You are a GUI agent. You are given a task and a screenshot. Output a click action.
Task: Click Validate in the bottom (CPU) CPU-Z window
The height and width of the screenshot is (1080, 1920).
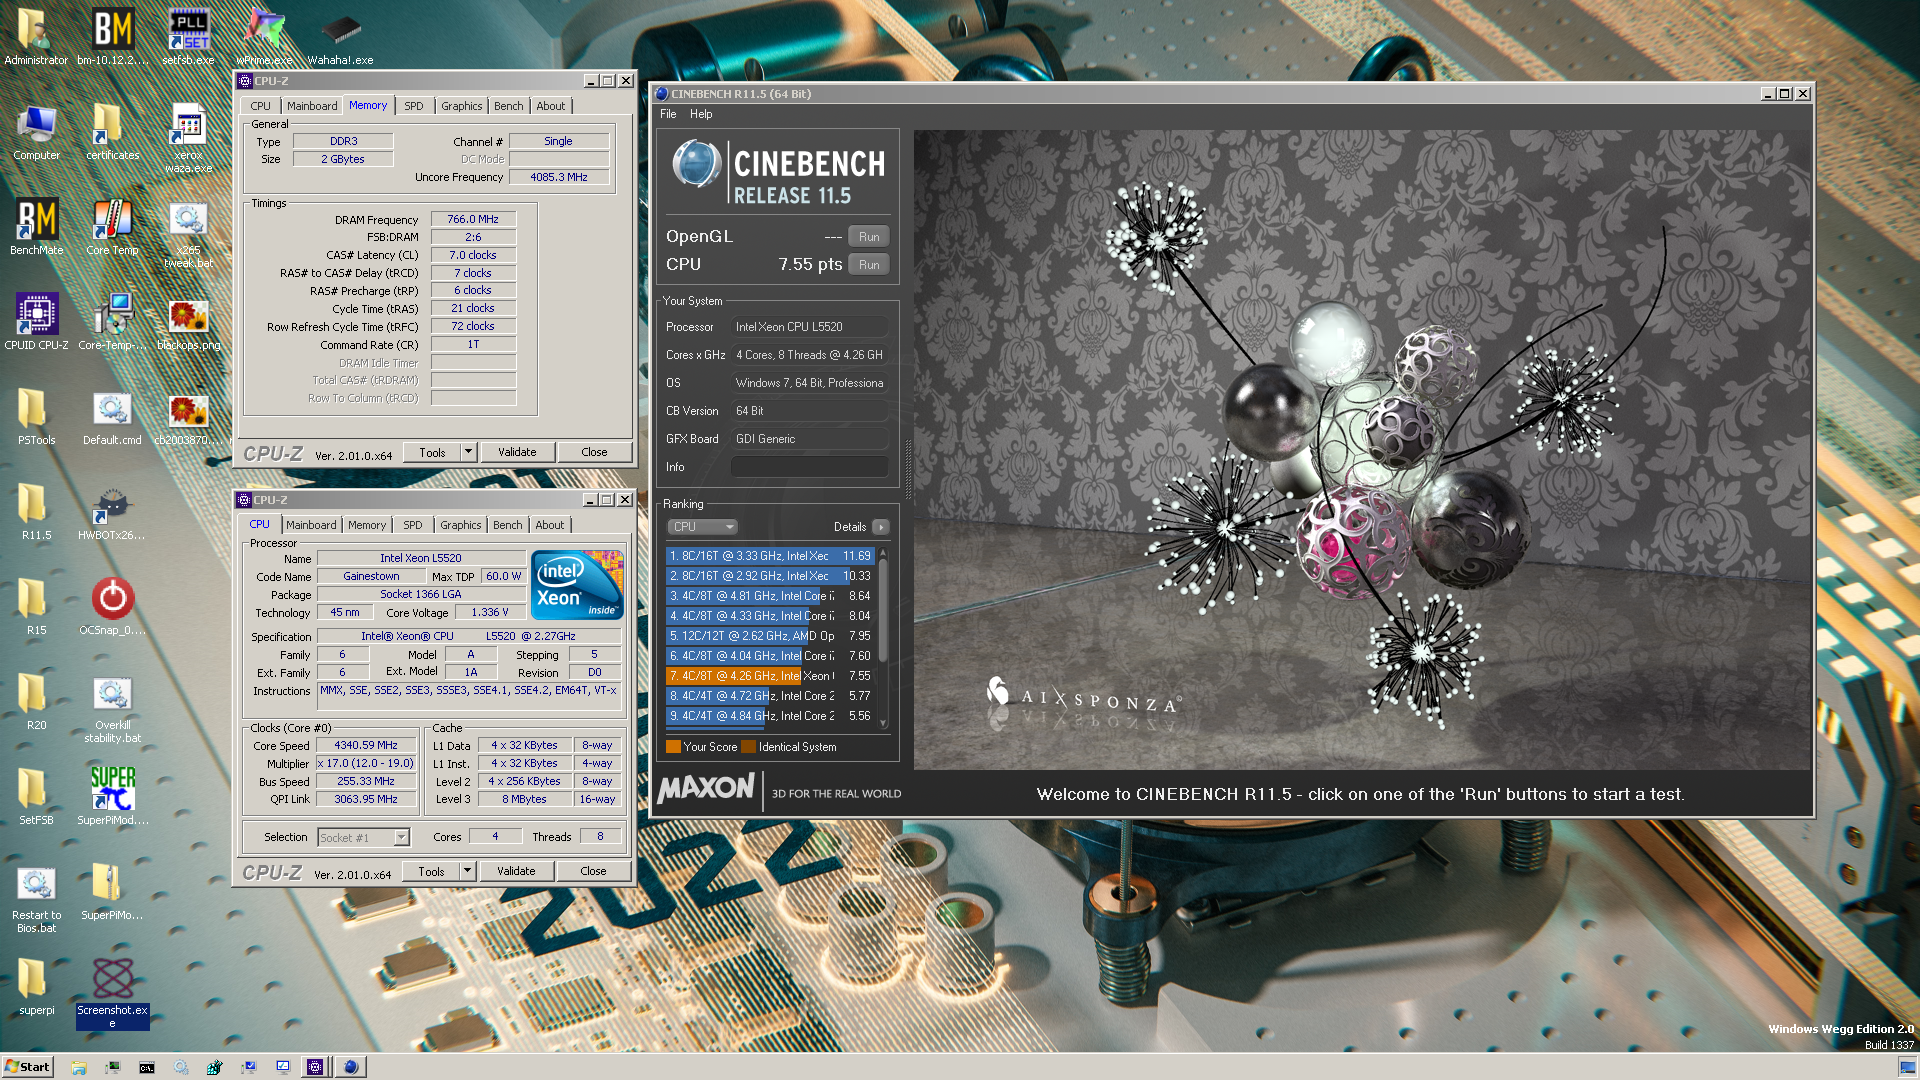[516, 871]
